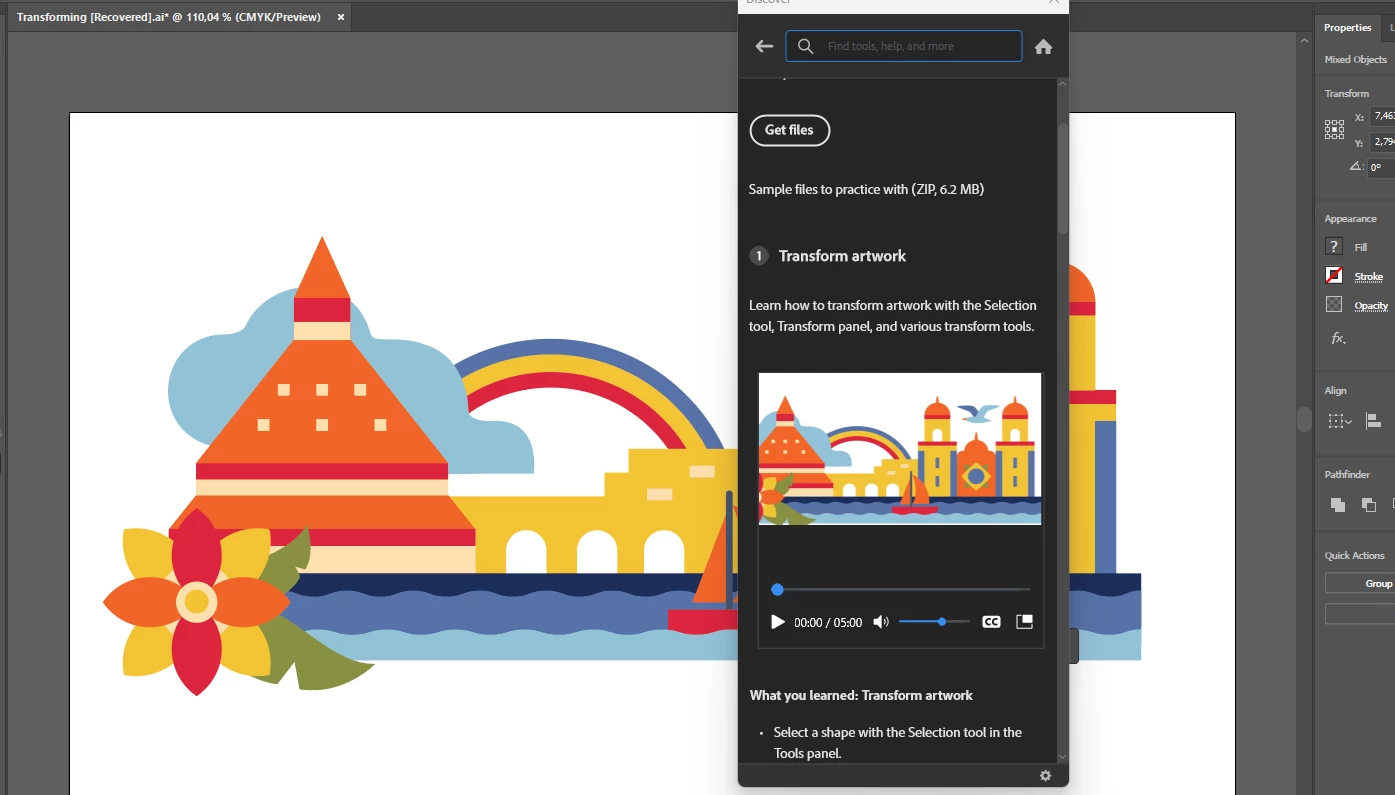The image size is (1395, 795).
Task: Focus the Find tools, help search field
Action: pos(903,46)
